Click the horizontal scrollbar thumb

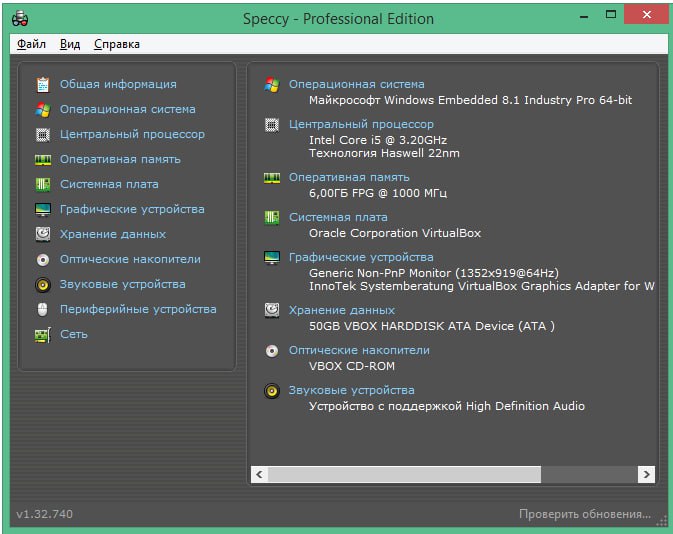(404, 474)
